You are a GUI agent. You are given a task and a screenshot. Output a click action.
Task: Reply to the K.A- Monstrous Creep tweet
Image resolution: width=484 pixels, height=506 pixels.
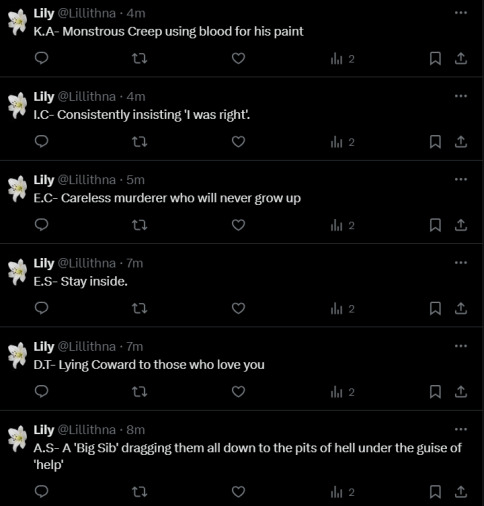(x=42, y=58)
